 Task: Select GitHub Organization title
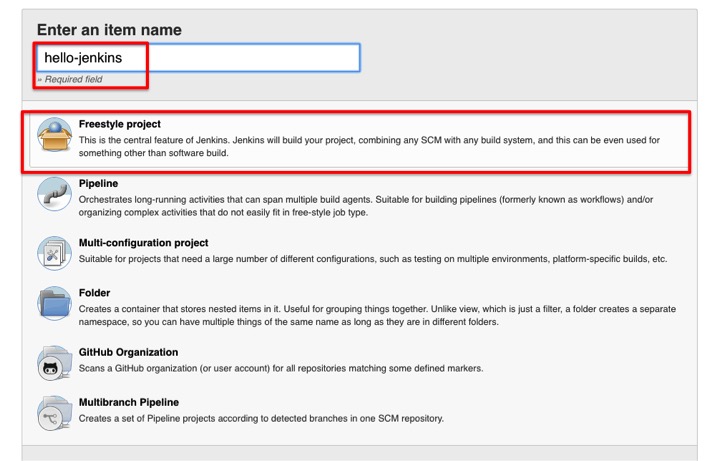[x=128, y=352]
